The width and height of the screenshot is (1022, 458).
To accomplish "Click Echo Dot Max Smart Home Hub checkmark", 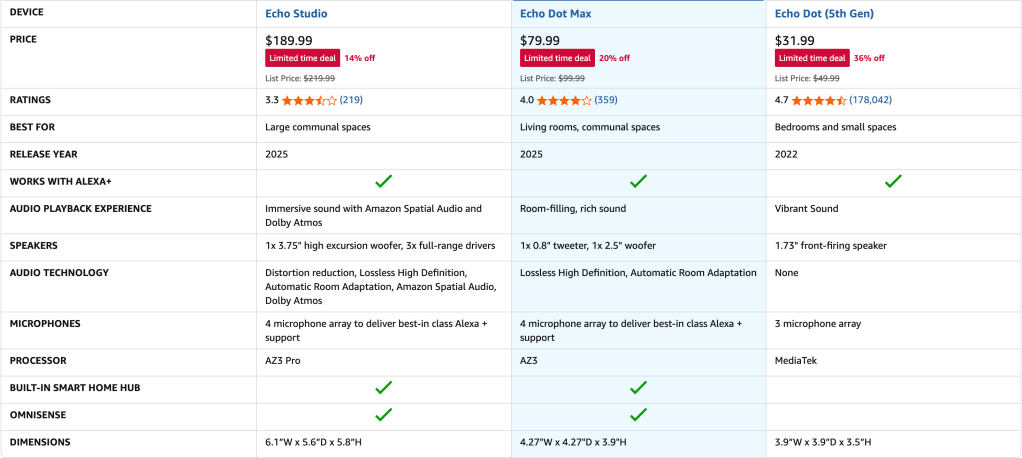I will point(638,388).
